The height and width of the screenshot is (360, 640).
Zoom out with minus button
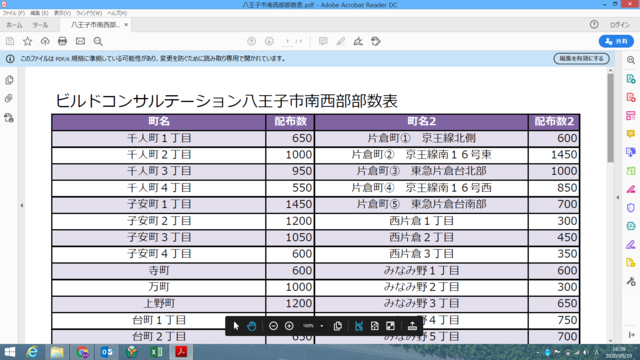[x=273, y=326]
